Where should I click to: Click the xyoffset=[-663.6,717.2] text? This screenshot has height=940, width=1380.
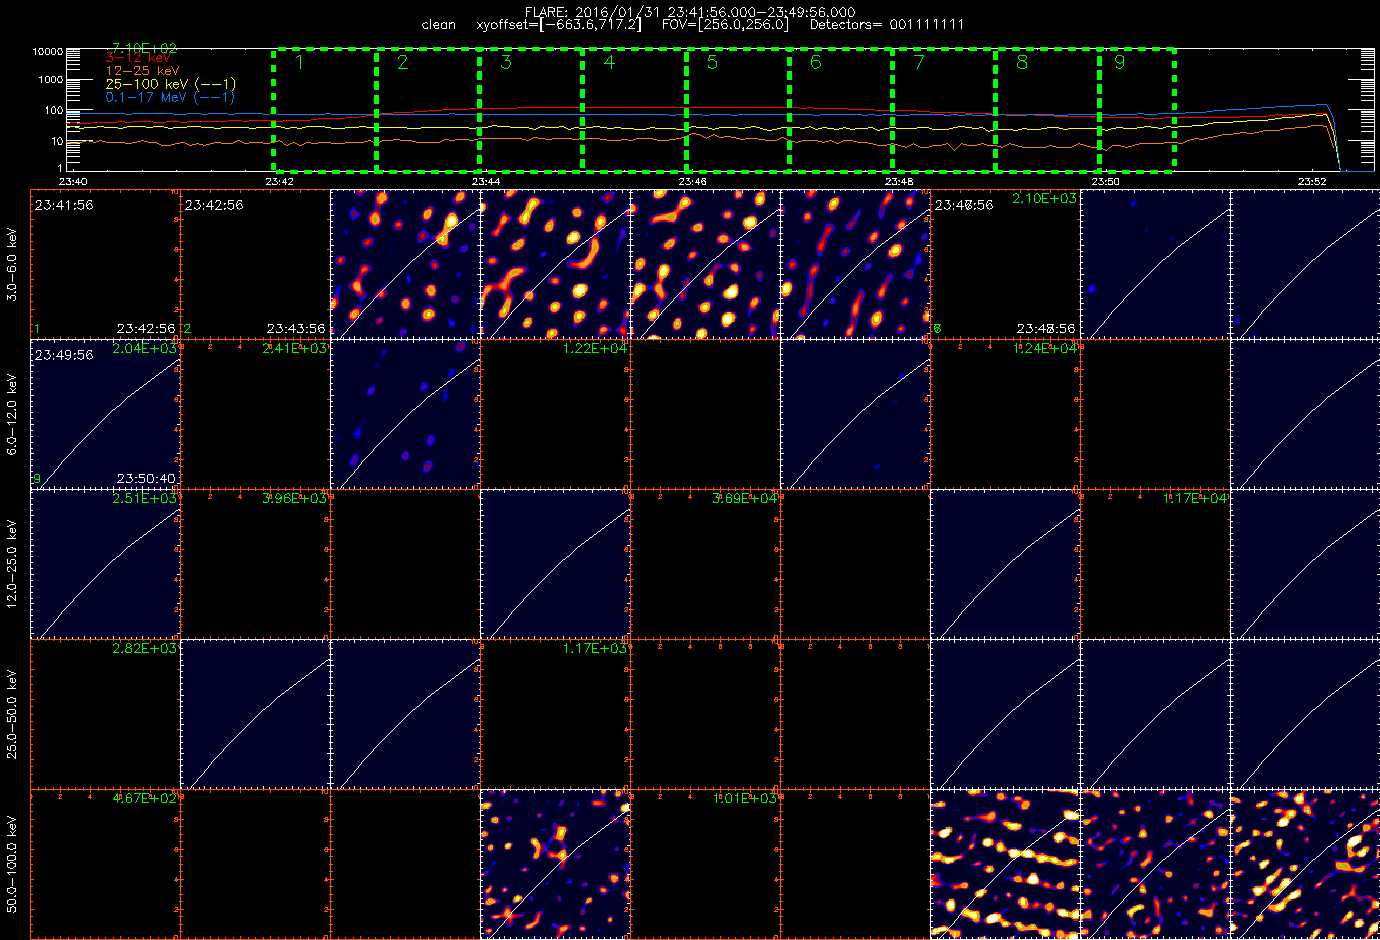pyautogui.click(x=559, y=25)
